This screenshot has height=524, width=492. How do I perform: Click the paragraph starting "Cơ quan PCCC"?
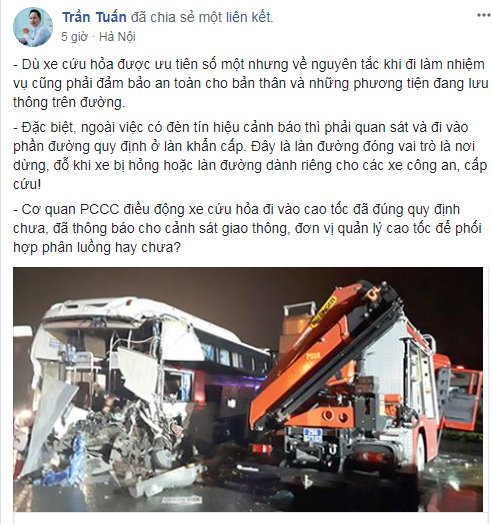(247, 228)
